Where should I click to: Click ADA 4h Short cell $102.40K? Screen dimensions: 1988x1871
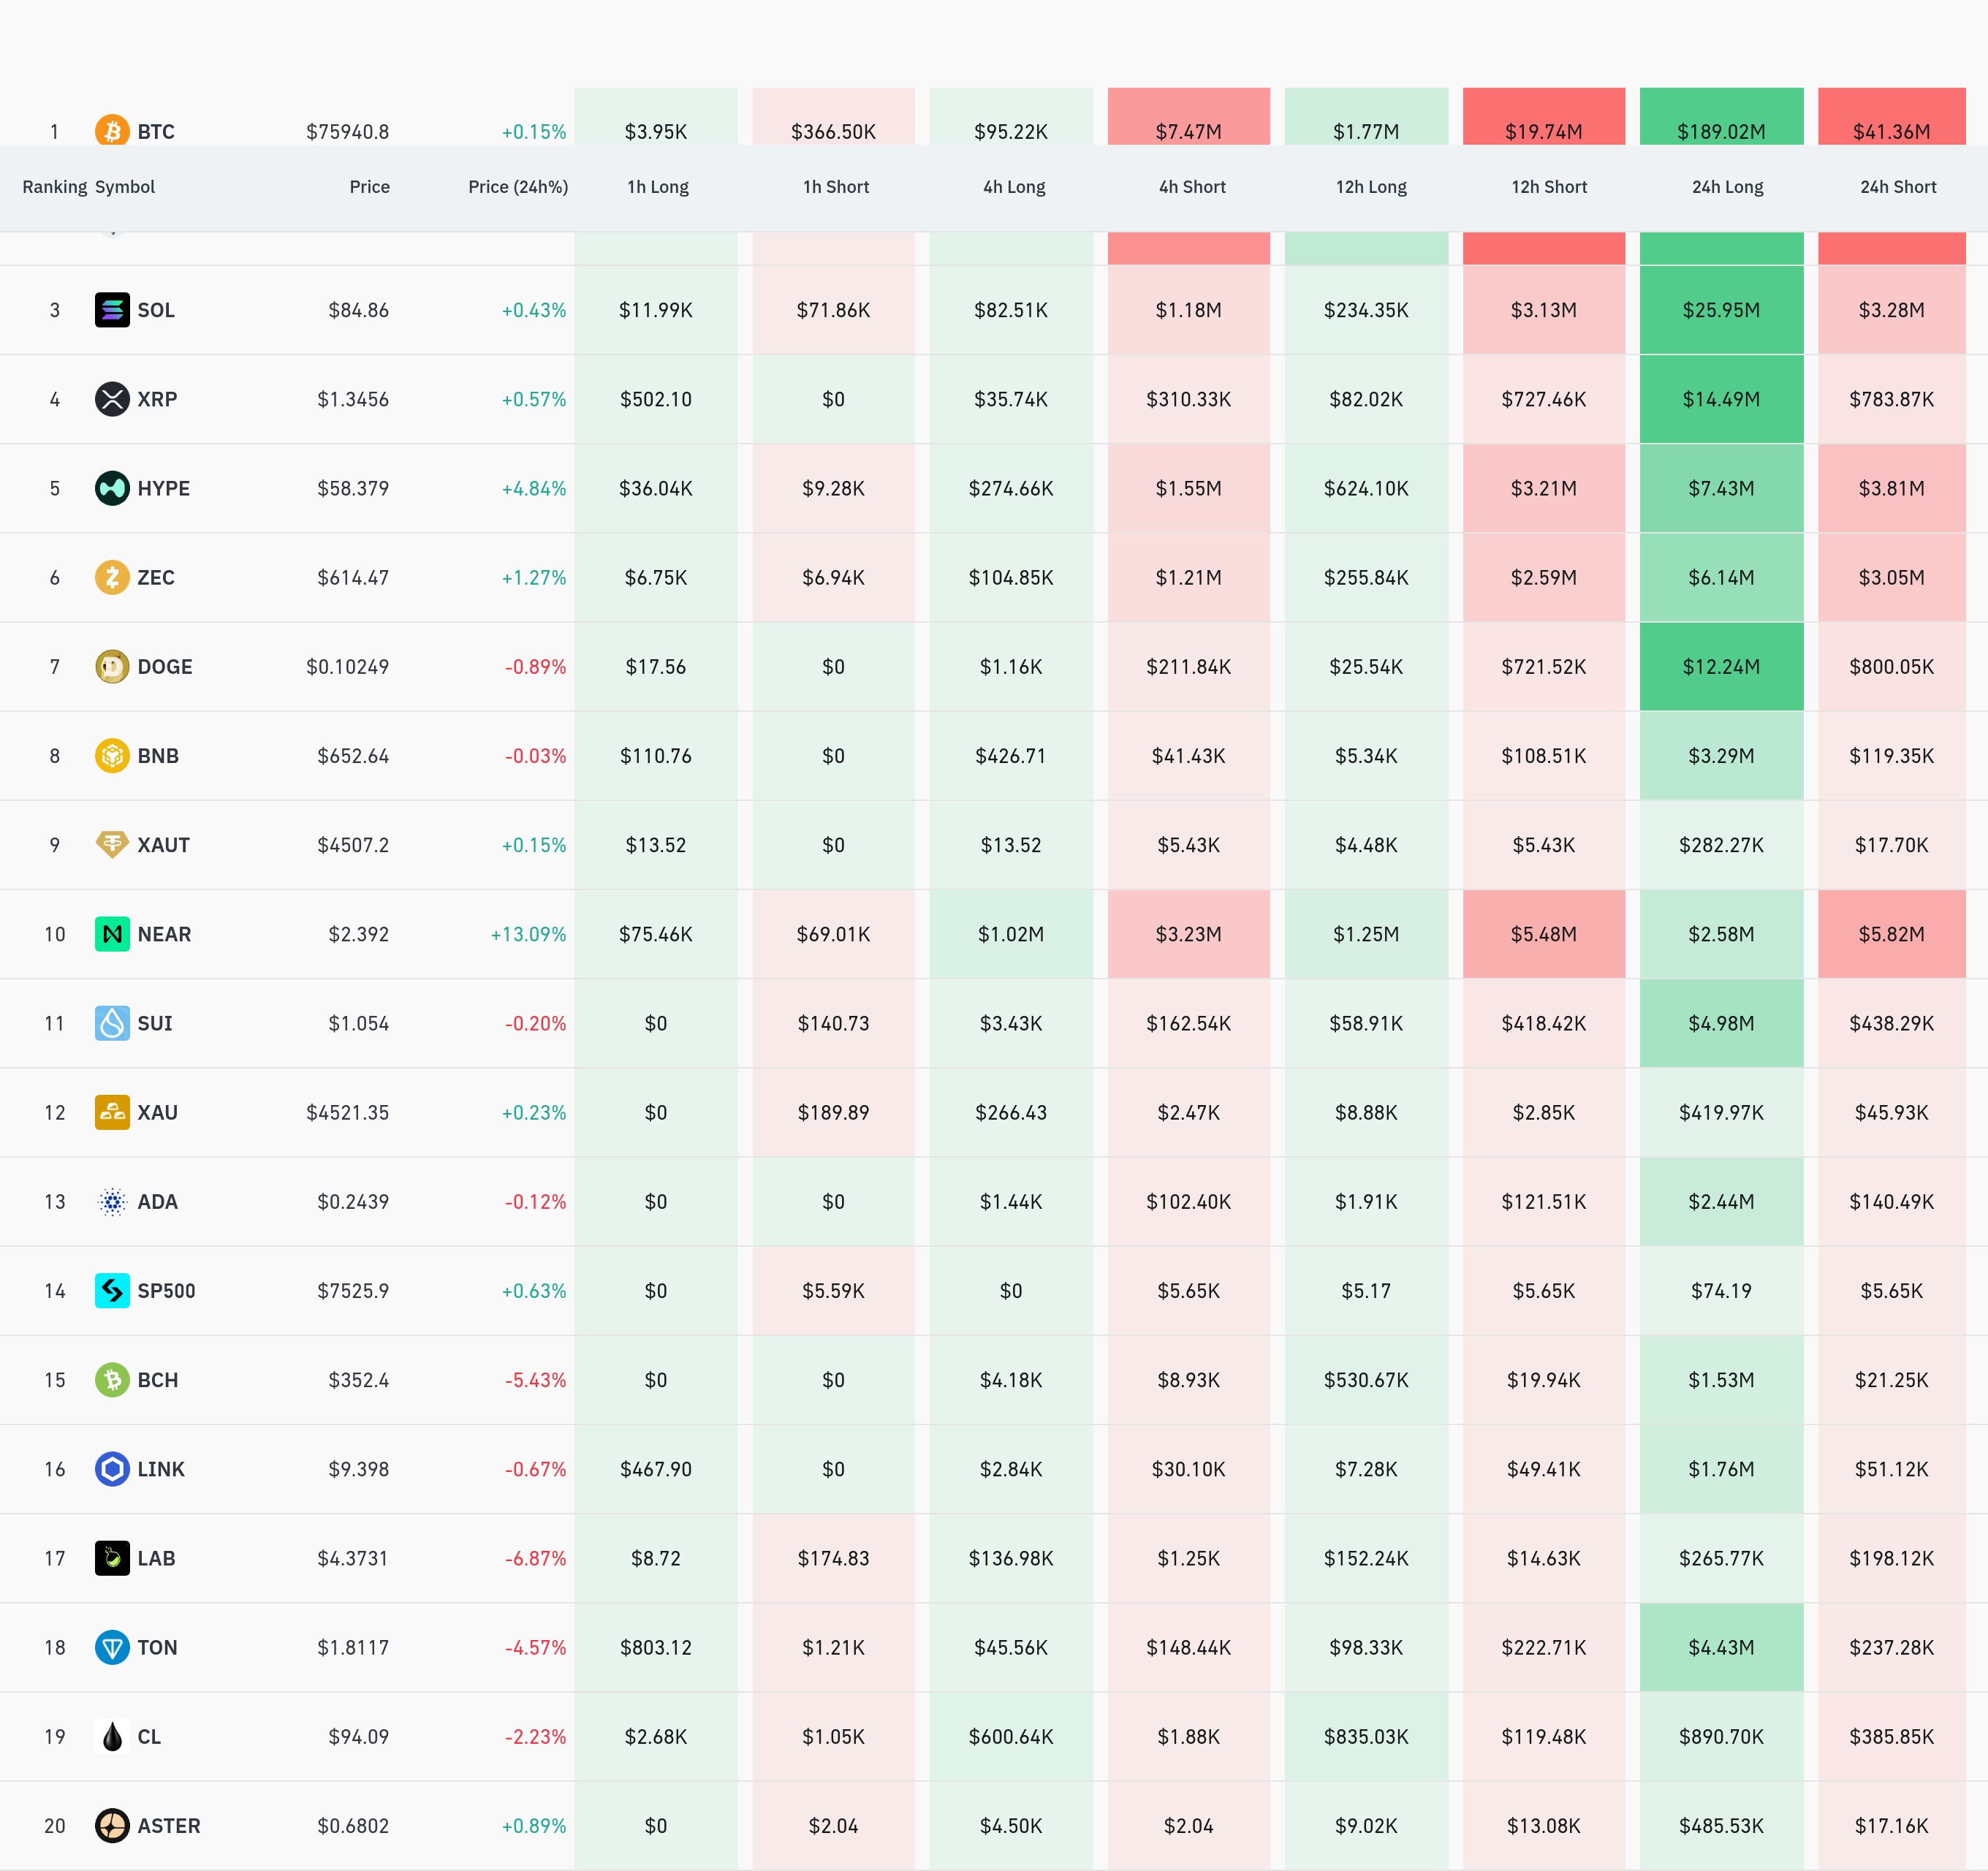[1189, 1201]
